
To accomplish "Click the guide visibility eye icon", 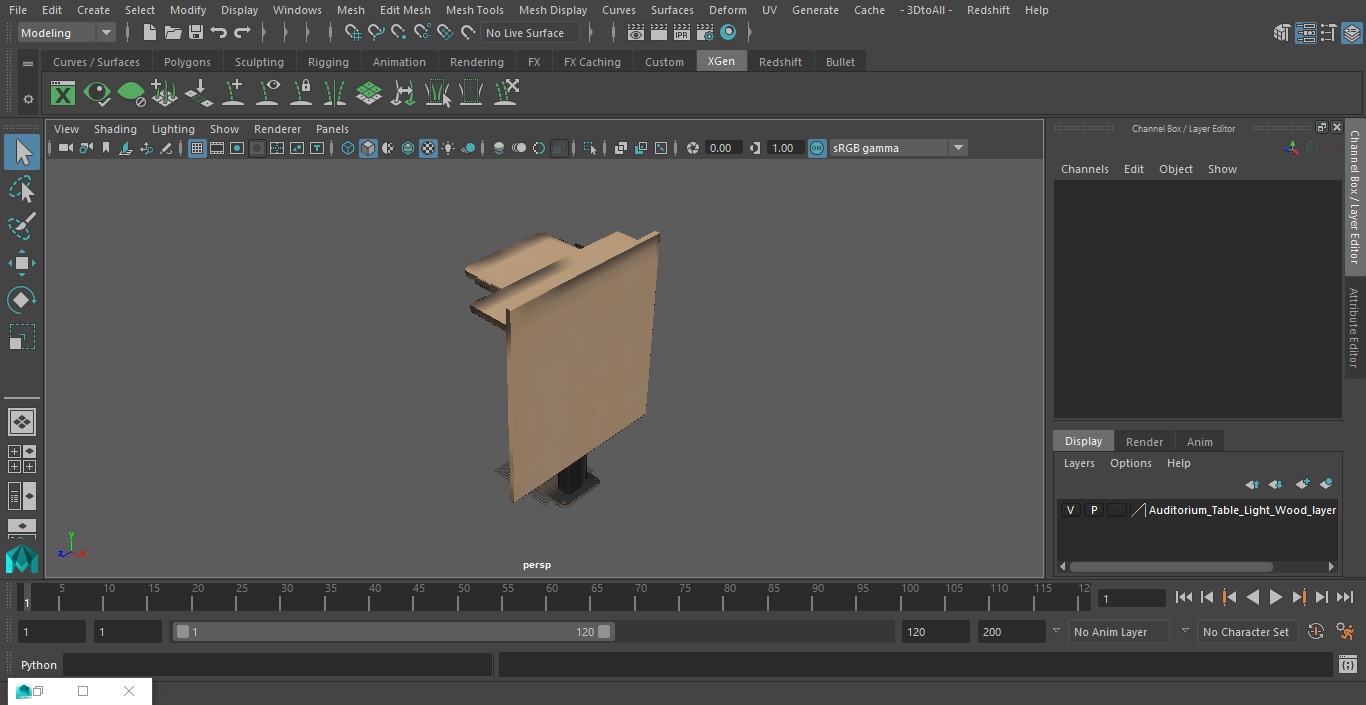I will (268, 94).
